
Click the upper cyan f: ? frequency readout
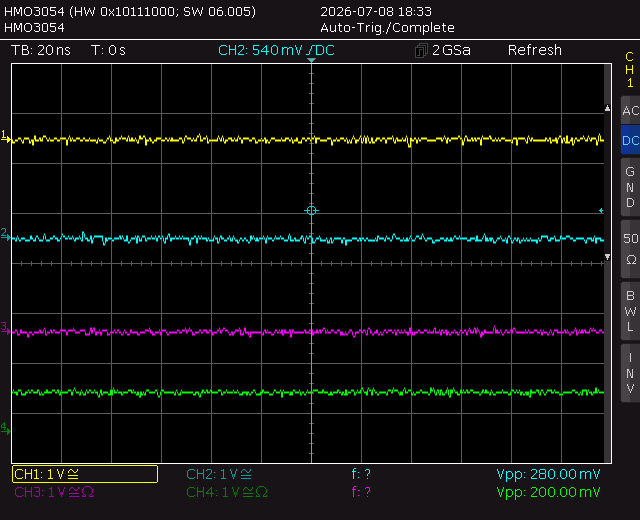coord(361,474)
